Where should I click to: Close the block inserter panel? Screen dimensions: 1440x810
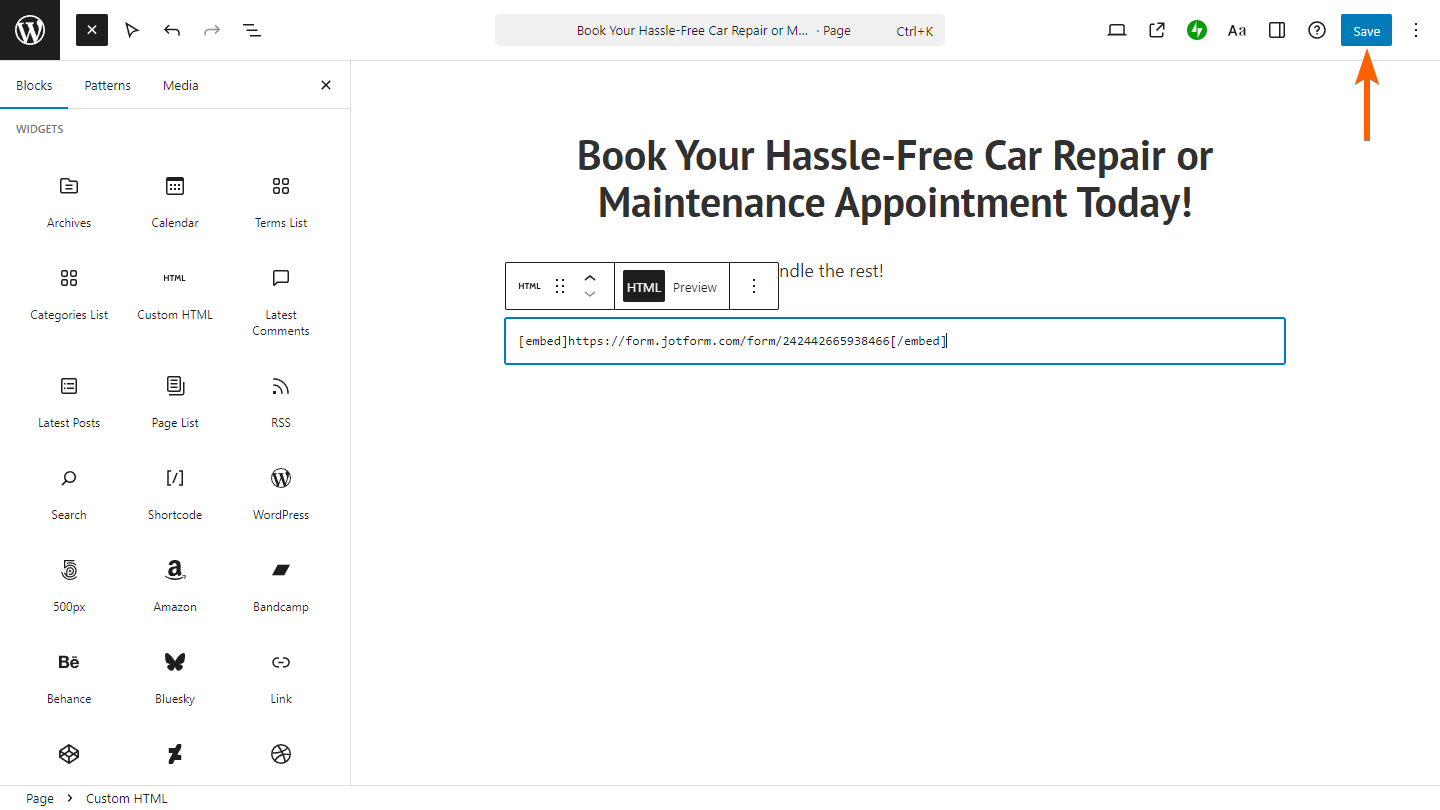click(326, 85)
